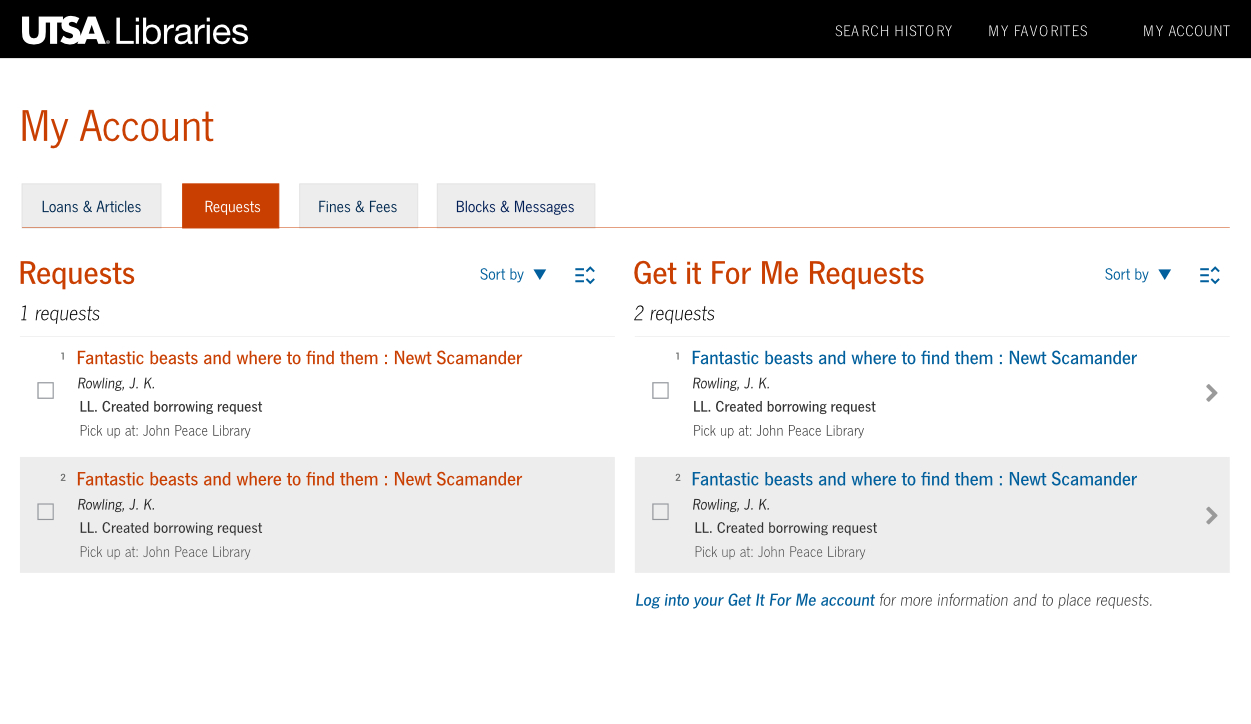Image resolution: width=1251 pixels, height=724 pixels.
Task: Check the first Get it For Me request checkbox
Action: tap(660, 390)
